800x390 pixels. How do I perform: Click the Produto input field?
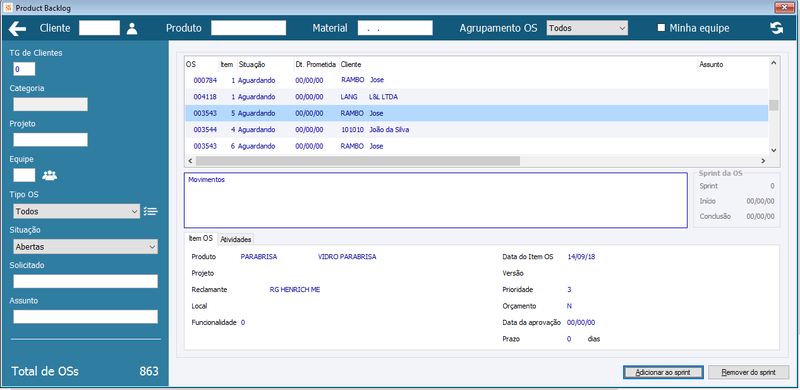(x=248, y=28)
